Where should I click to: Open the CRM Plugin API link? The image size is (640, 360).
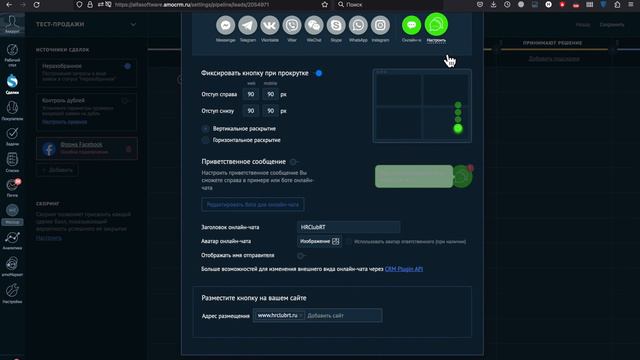pos(404,269)
